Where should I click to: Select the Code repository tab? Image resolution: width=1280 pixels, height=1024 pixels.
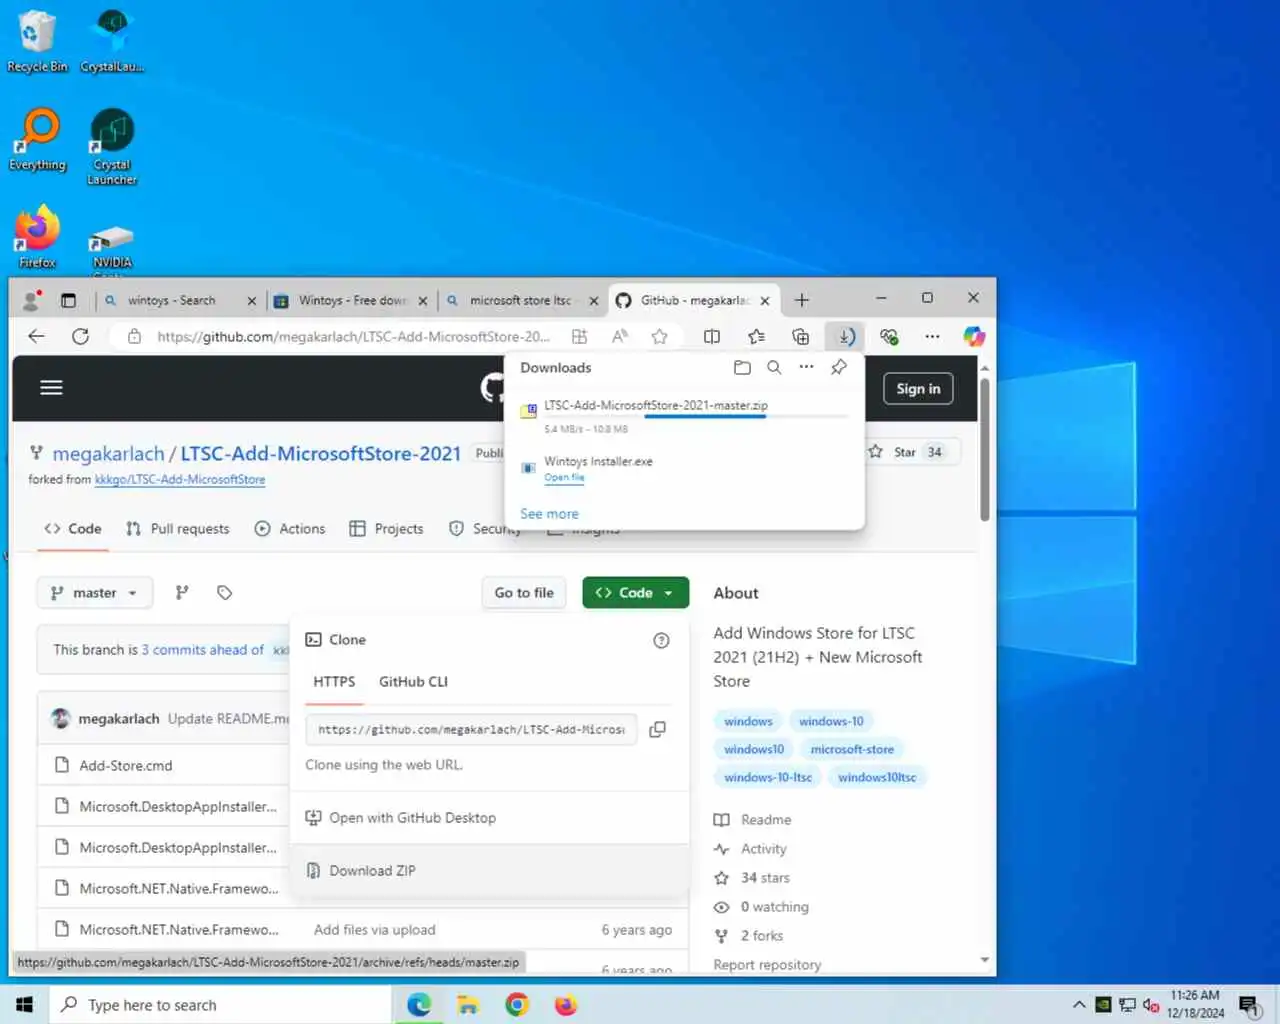point(73,529)
